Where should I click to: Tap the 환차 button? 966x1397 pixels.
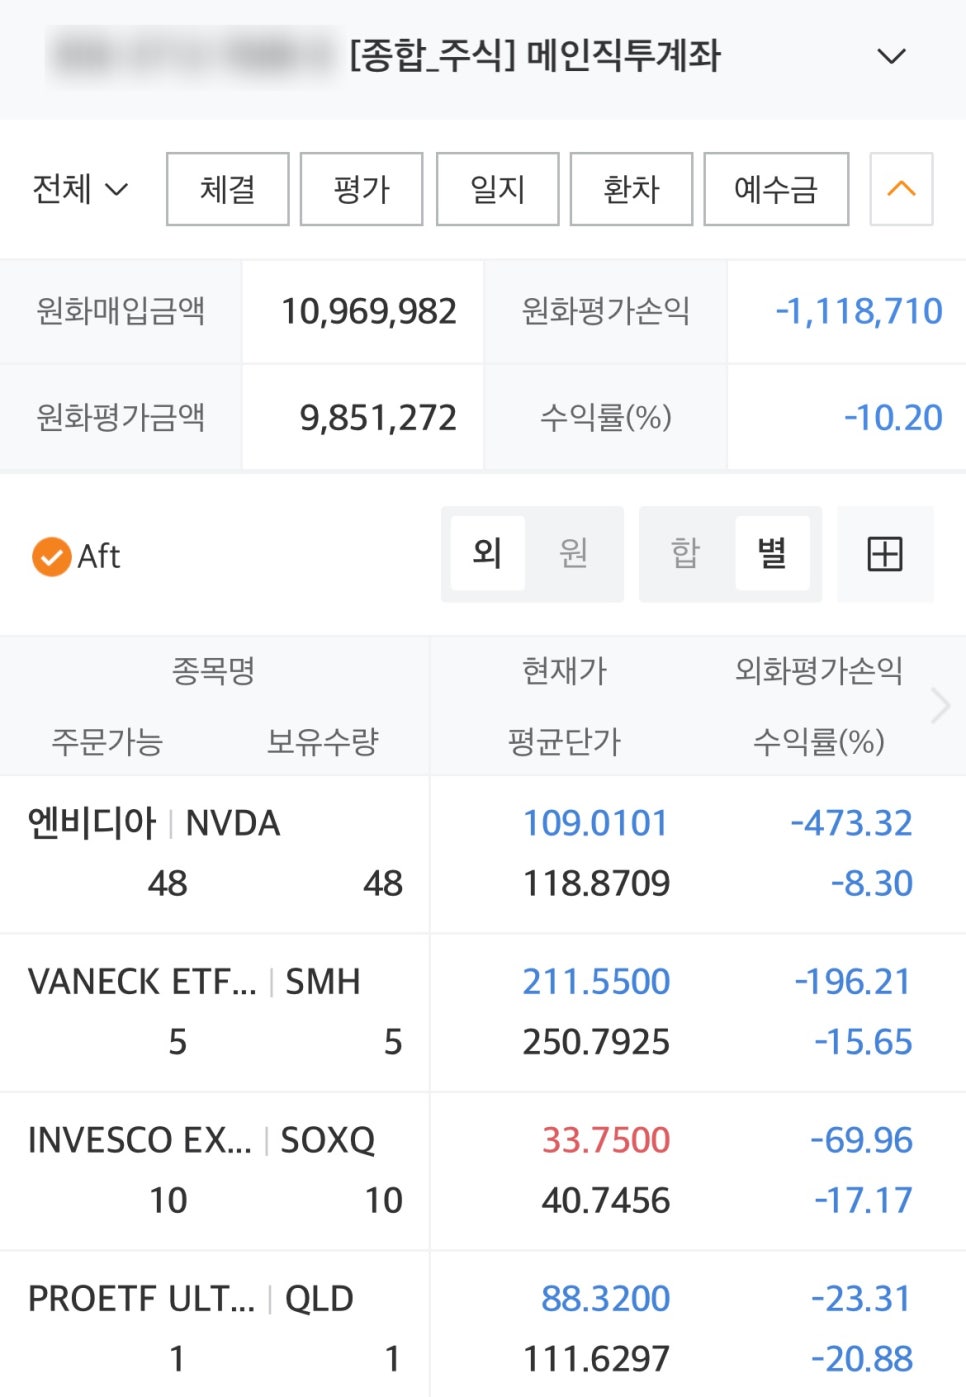tap(631, 189)
